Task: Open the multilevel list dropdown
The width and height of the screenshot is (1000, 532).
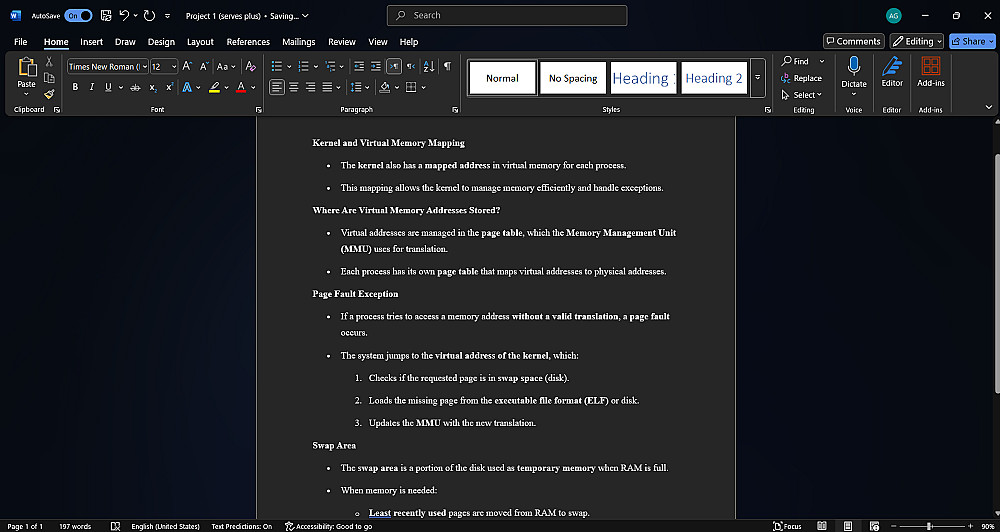Action: pyautogui.click(x=342, y=66)
